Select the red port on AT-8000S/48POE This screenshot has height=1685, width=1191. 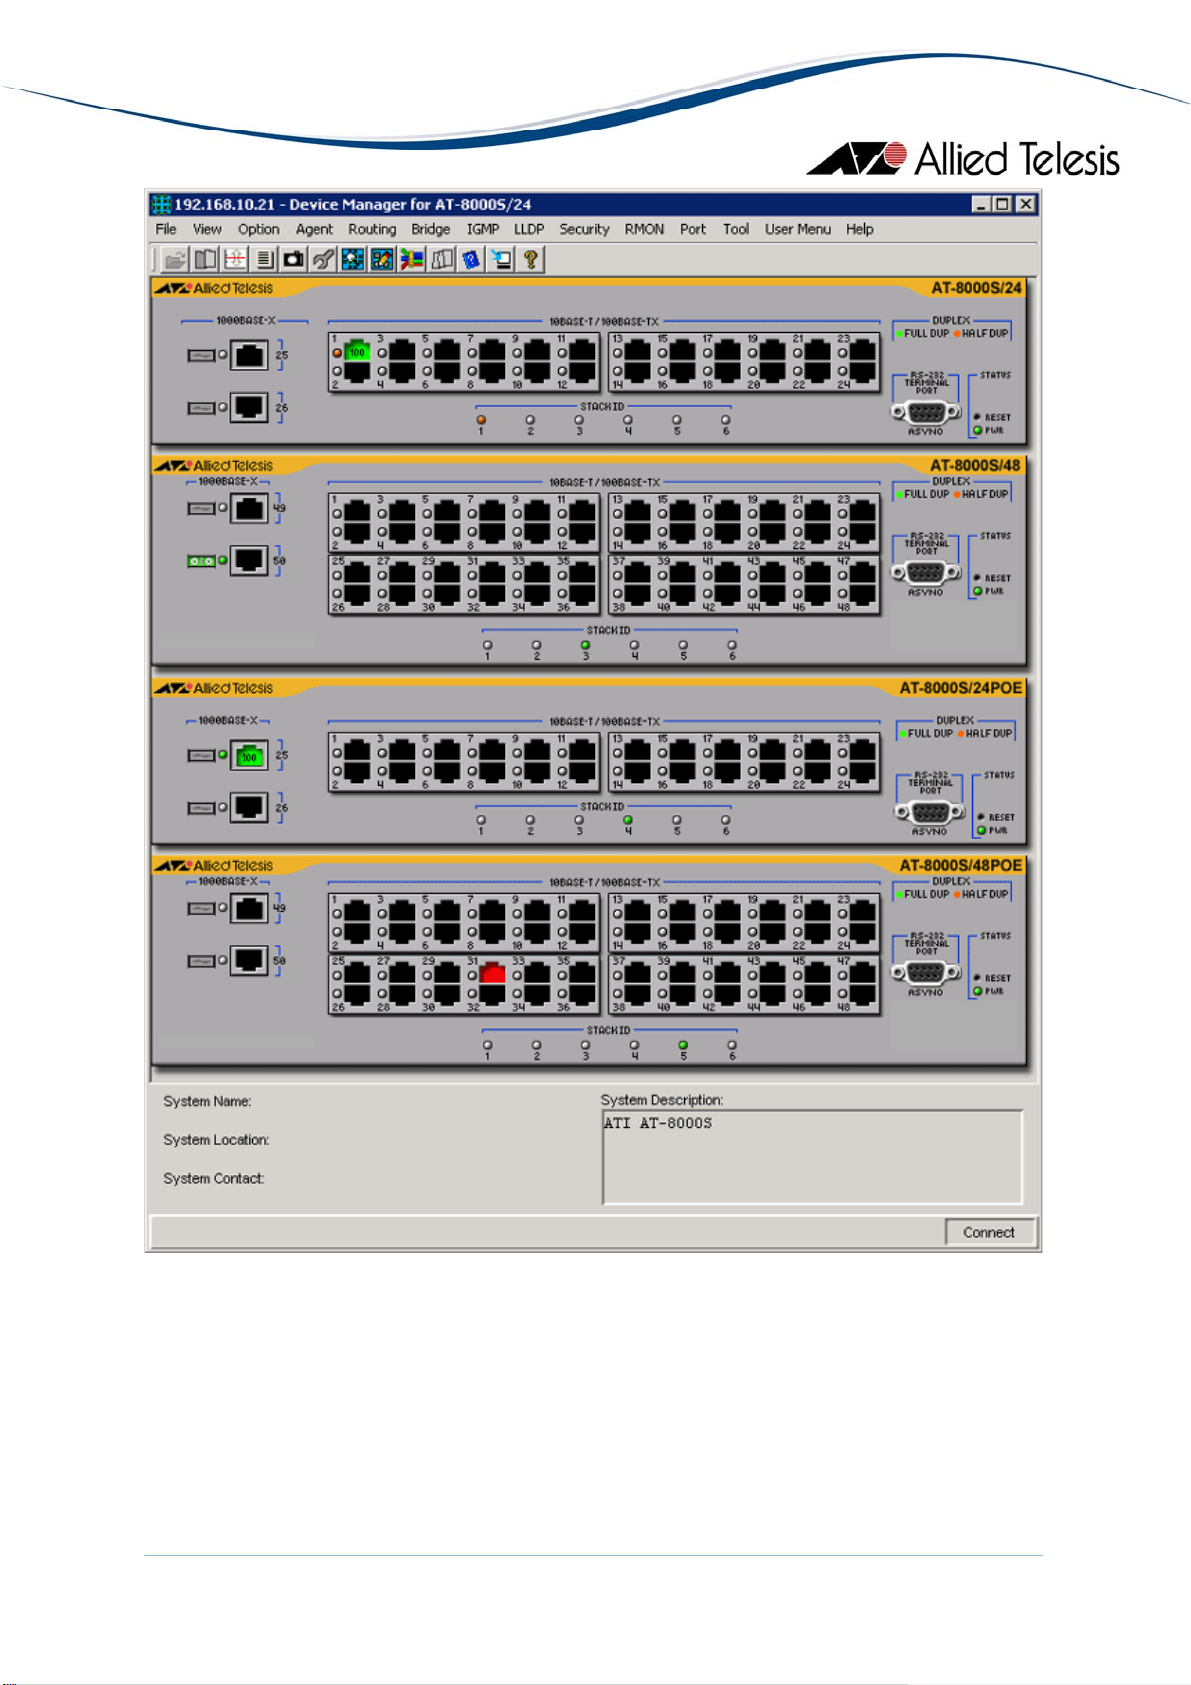[492, 973]
